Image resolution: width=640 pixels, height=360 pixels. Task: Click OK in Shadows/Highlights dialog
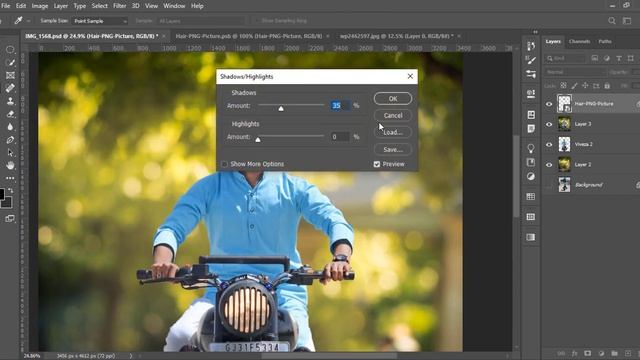393,98
